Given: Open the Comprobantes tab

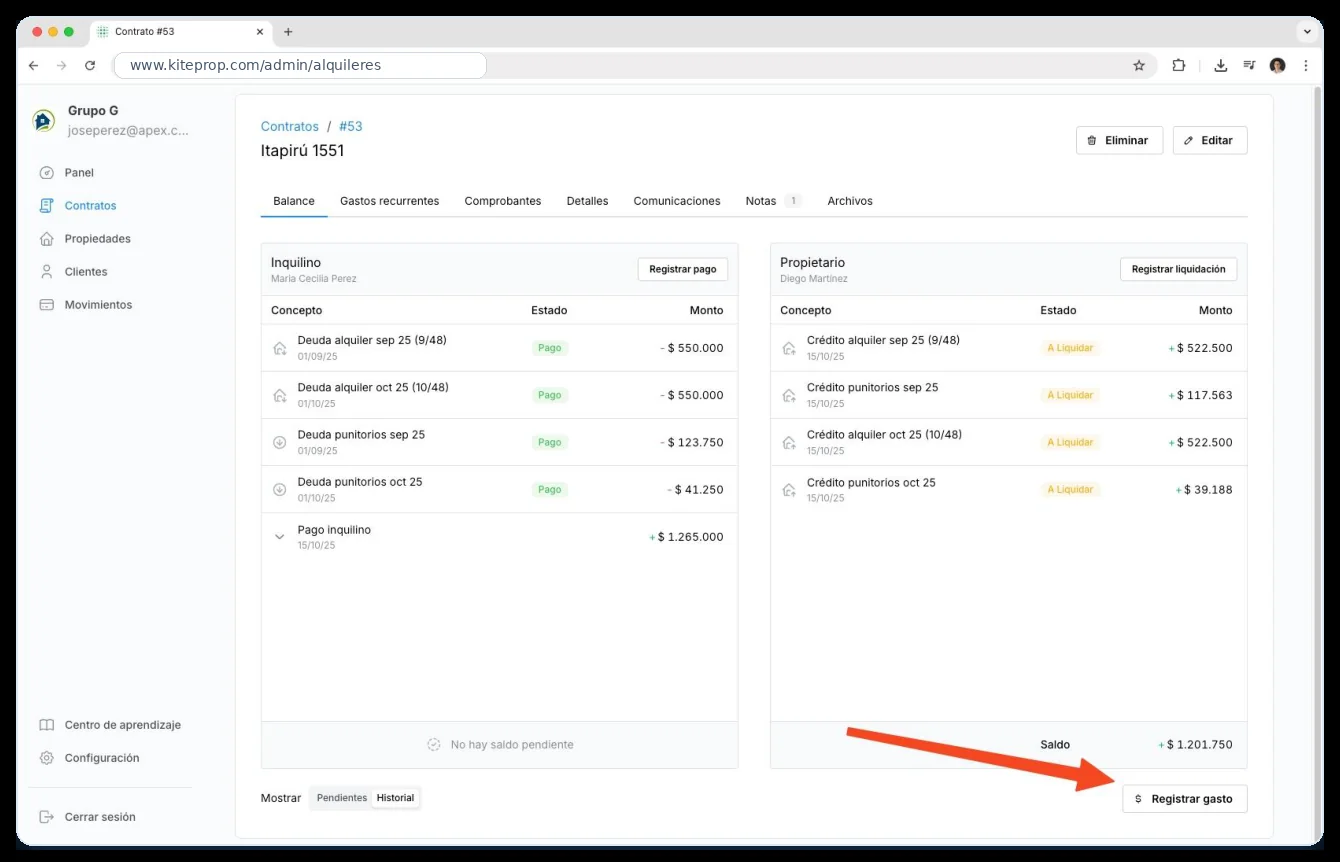Looking at the screenshot, I should [x=503, y=201].
